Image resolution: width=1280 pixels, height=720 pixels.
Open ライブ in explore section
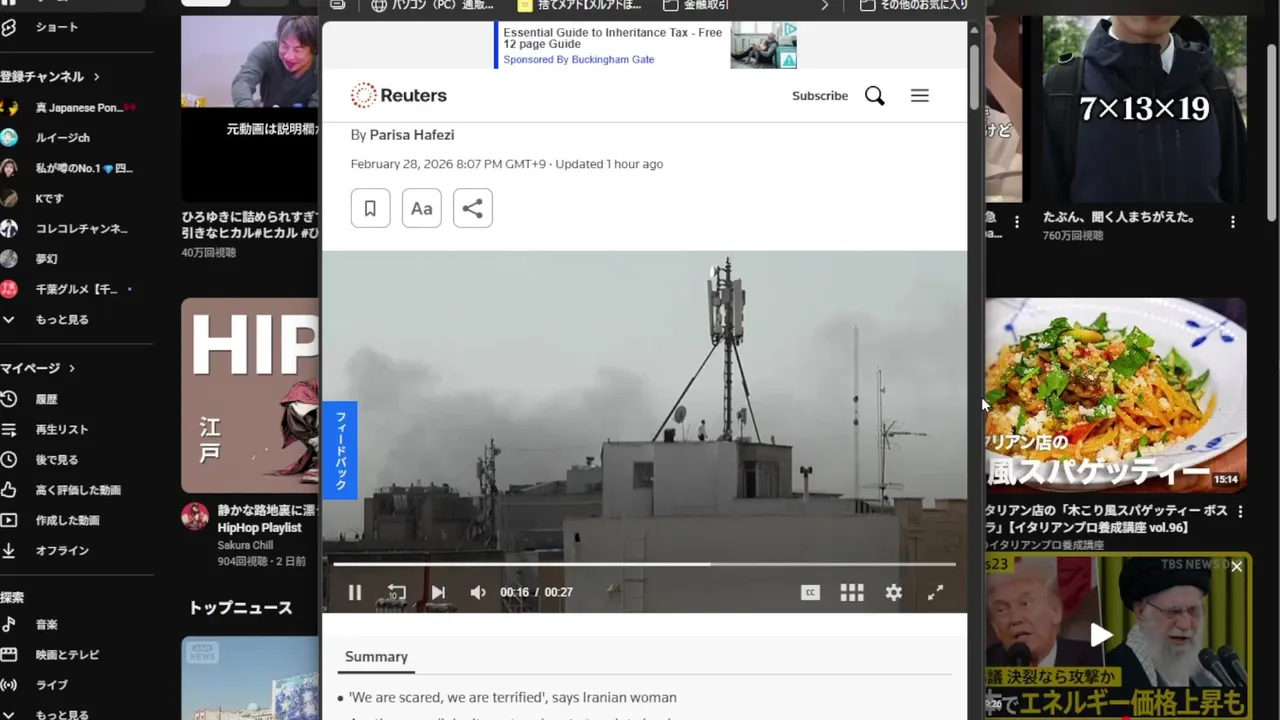(50, 685)
